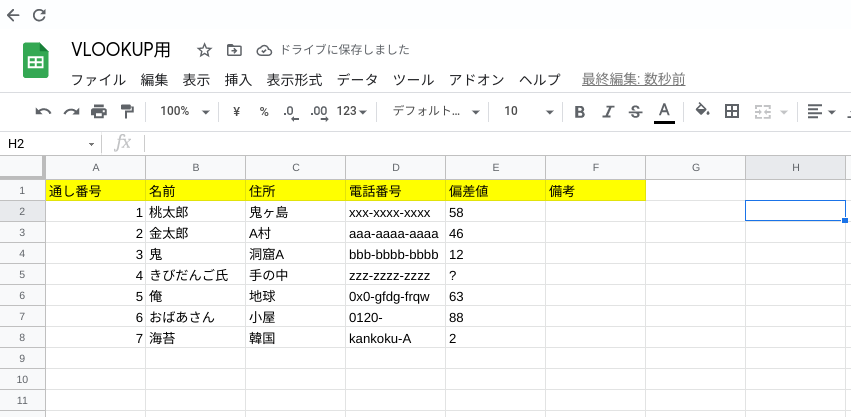851x417 pixels.
Task: Click the VLOOKUP用 document title
Action: [x=120, y=49]
